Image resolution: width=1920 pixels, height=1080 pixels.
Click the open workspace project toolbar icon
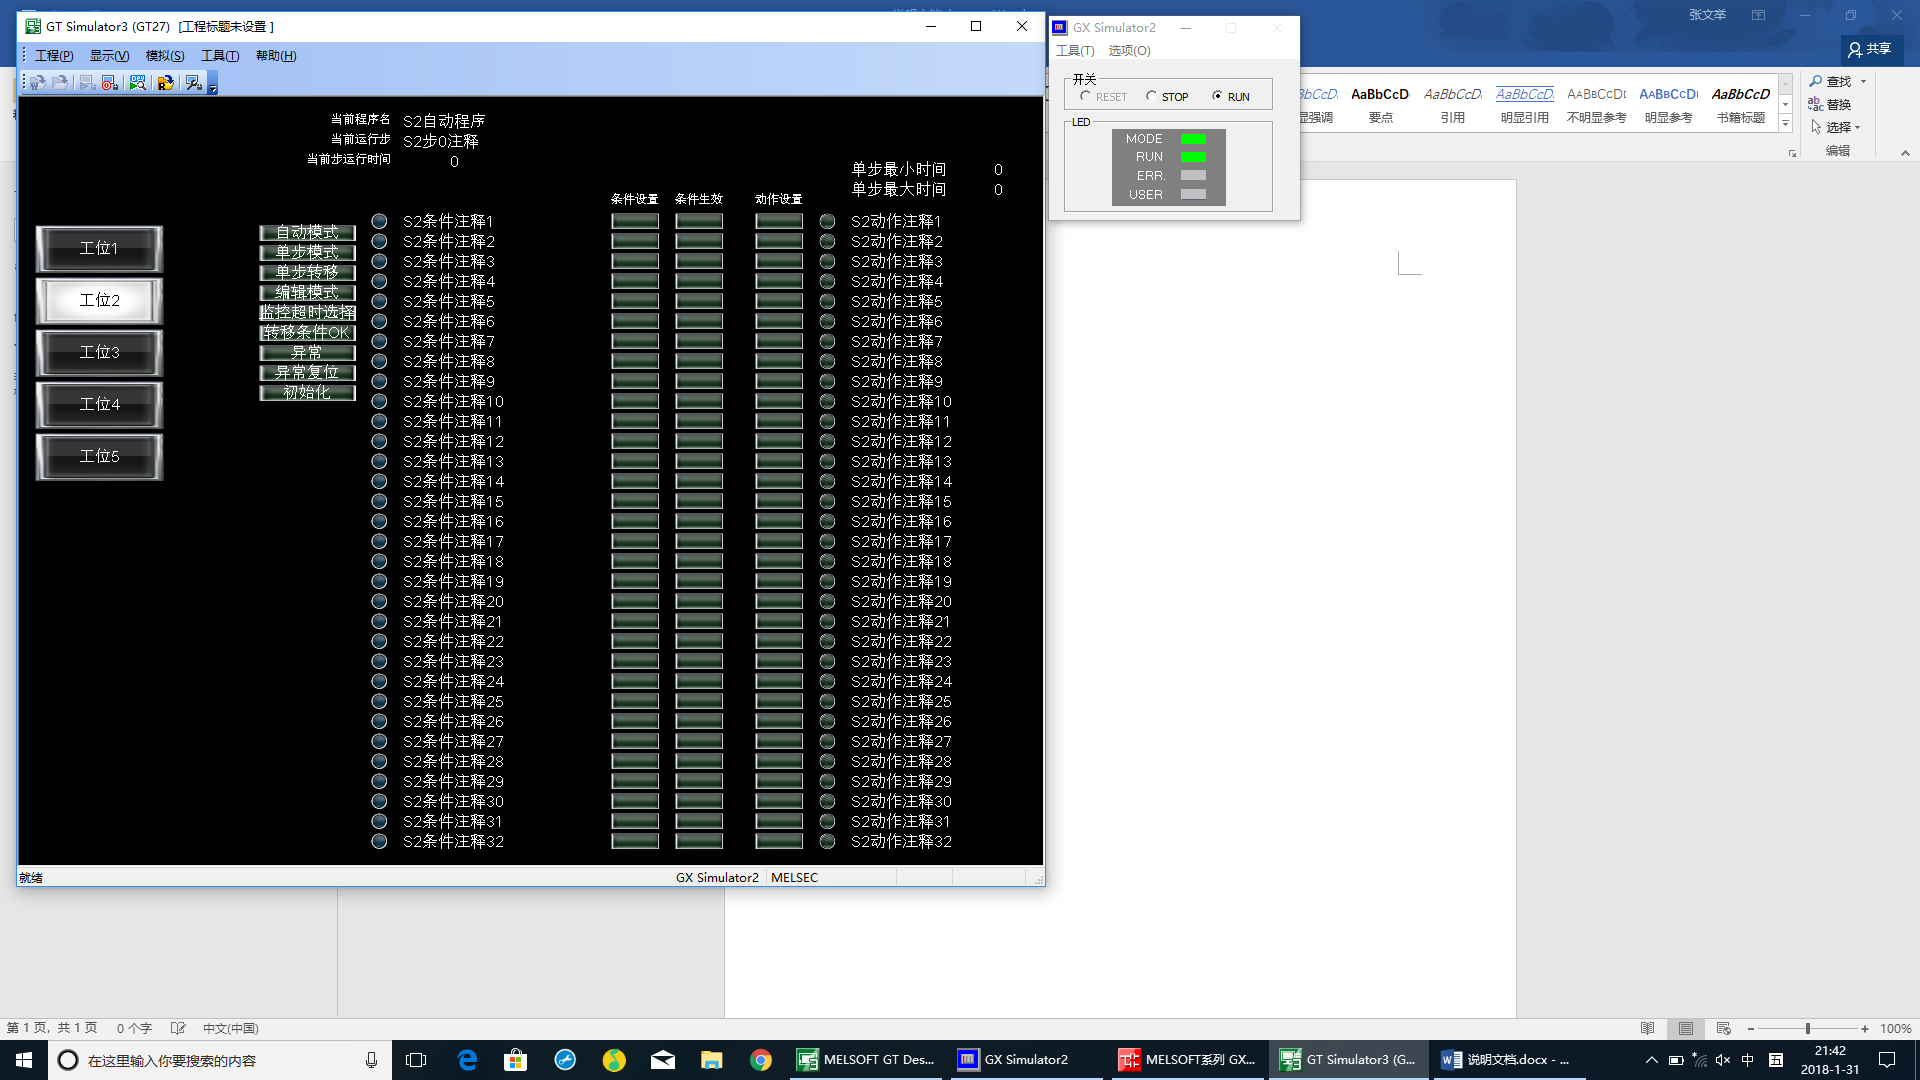click(x=38, y=83)
